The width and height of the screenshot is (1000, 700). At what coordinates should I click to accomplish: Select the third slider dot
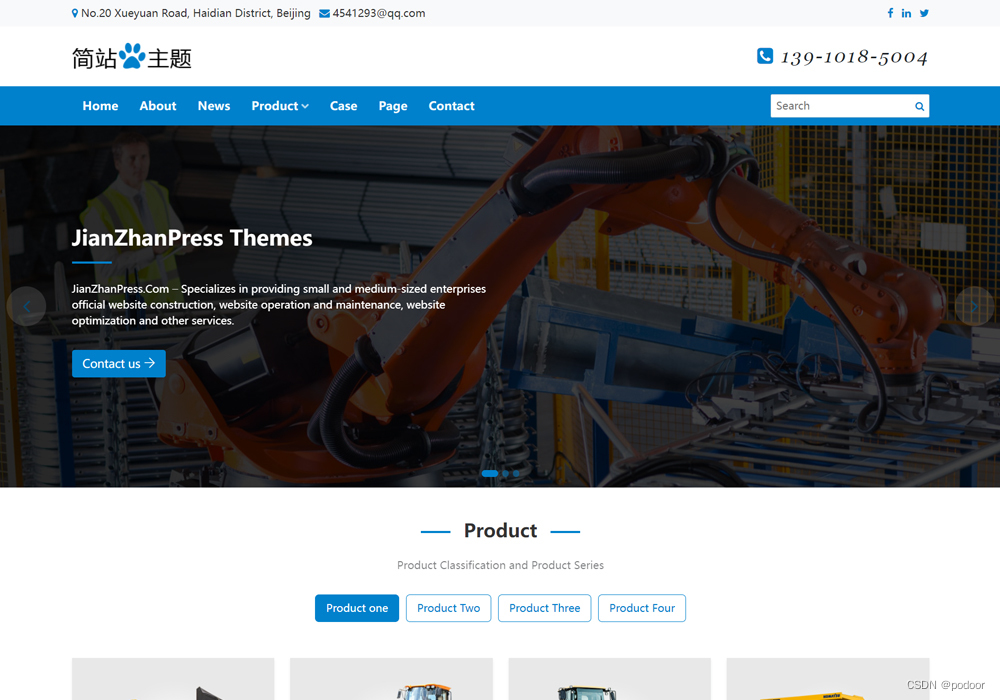click(x=516, y=473)
